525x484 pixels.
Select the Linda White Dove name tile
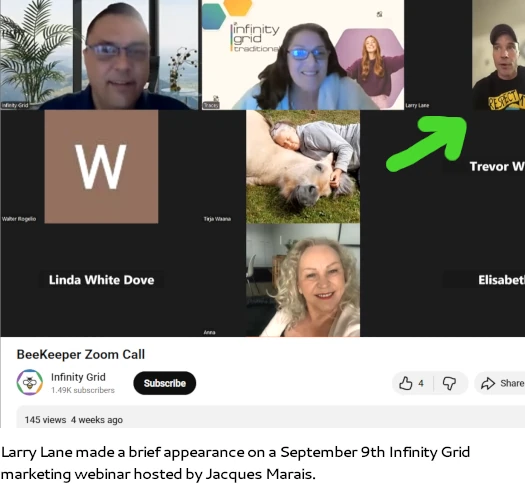[101, 280]
